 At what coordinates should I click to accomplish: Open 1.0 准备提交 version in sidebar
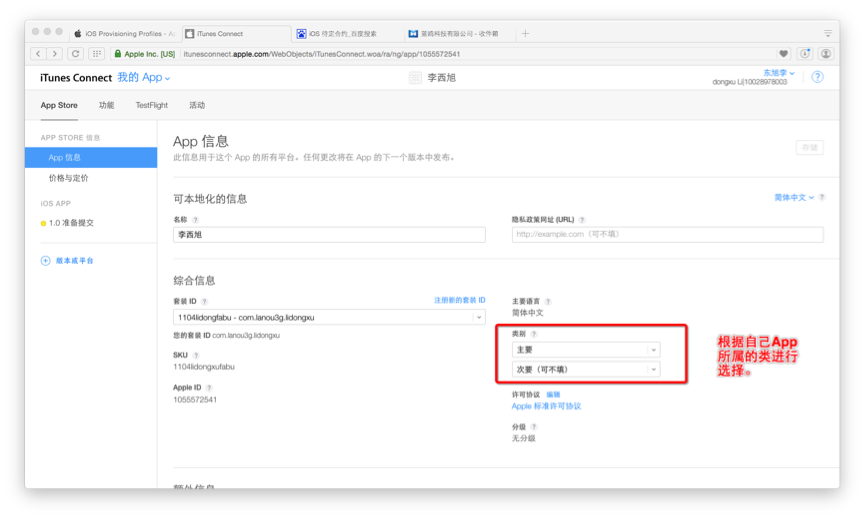click(x=71, y=223)
